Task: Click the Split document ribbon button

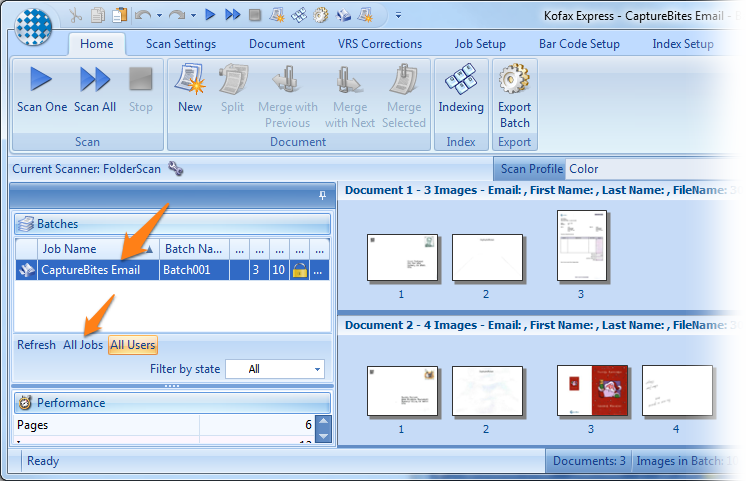Action: tap(233, 89)
